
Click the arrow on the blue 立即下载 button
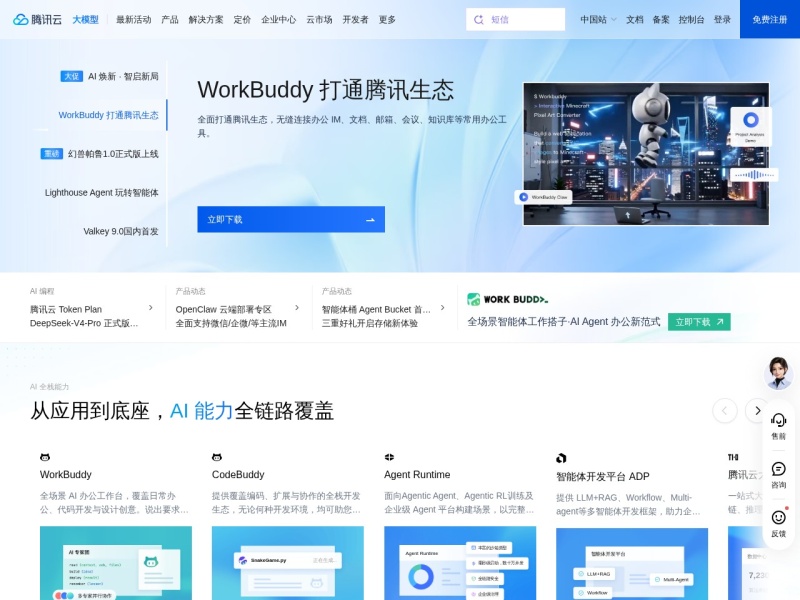tap(370, 220)
